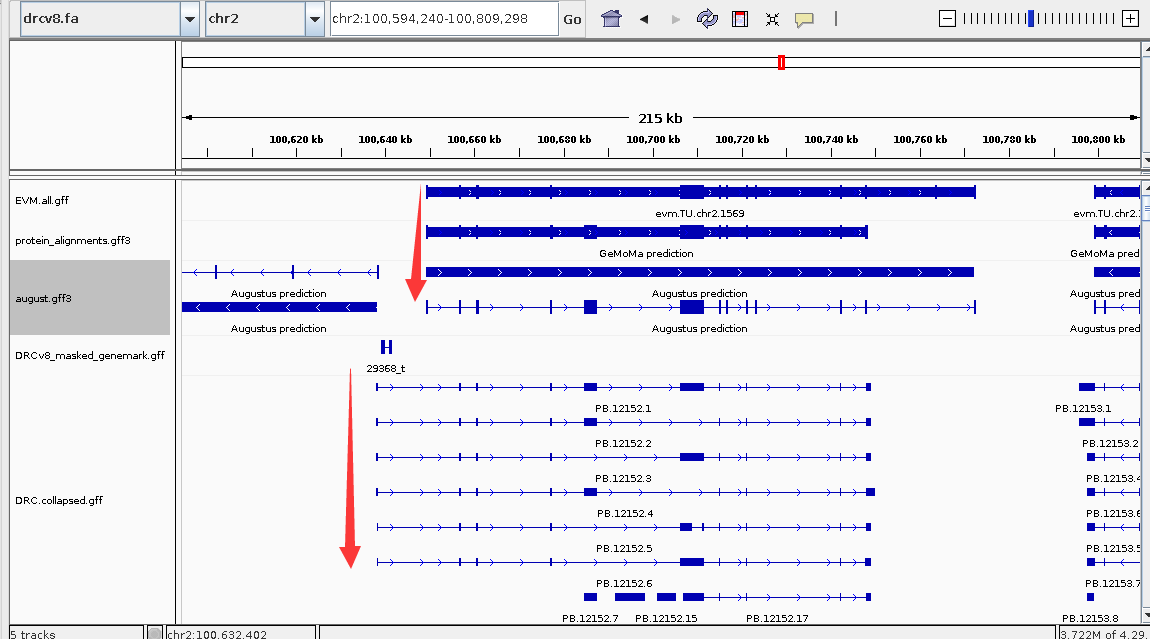Image resolution: width=1150 pixels, height=639 pixels.
Task: Click the red locus marker in chromosome ideogram
Action: [781, 61]
